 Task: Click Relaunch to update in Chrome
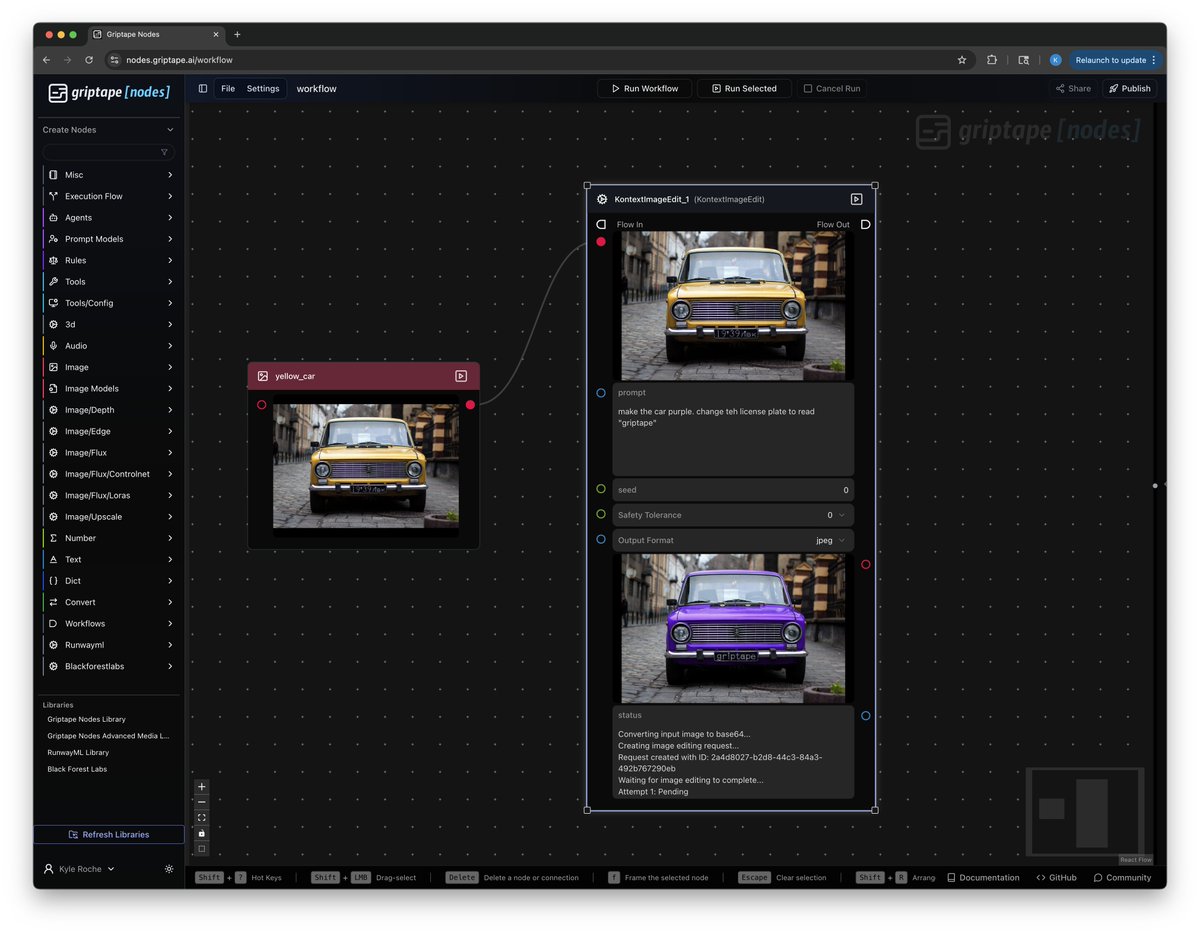coord(1116,60)
